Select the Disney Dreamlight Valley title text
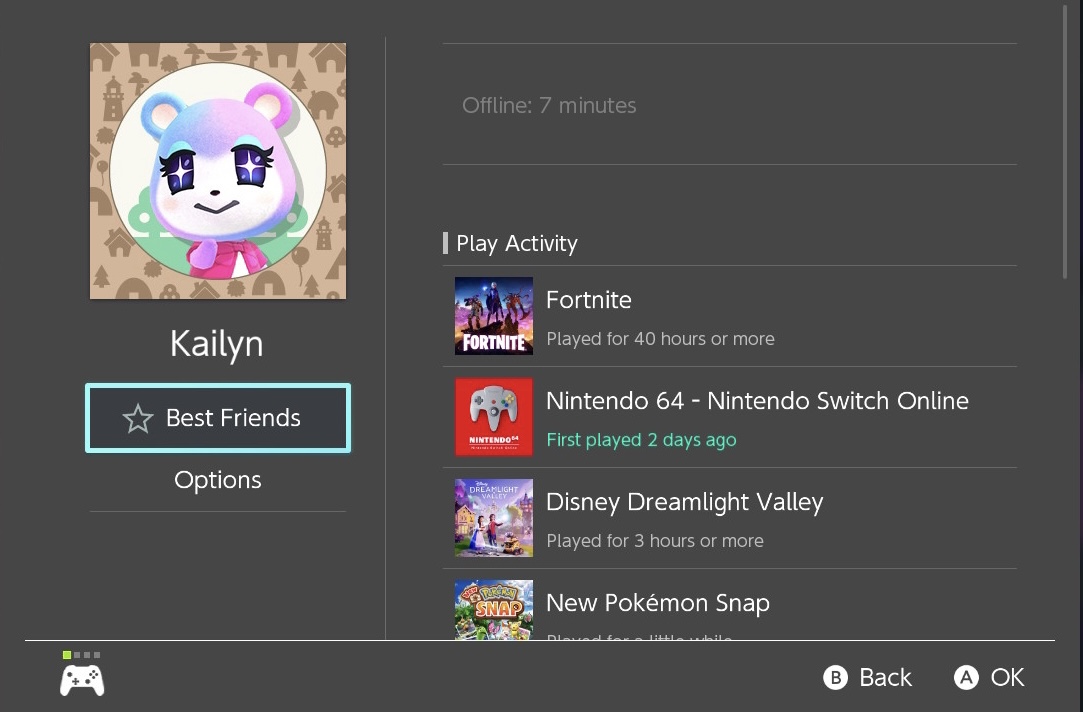 pos(684,502)
